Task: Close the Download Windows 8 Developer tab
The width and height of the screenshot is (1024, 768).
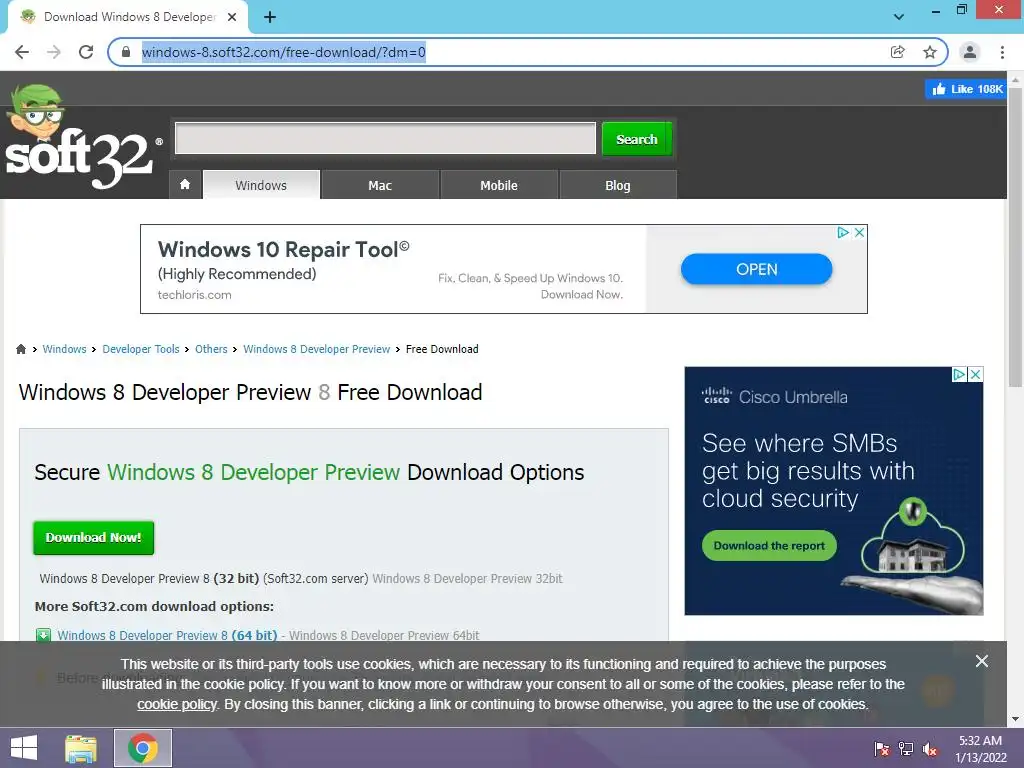Action: (232, 17)
